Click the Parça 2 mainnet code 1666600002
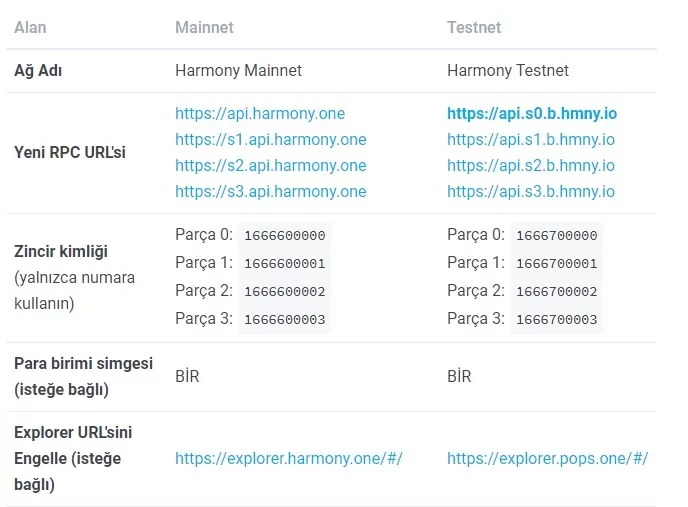This screenshot has width=688, height=507. pyautogui.click(x=284, y=292)
